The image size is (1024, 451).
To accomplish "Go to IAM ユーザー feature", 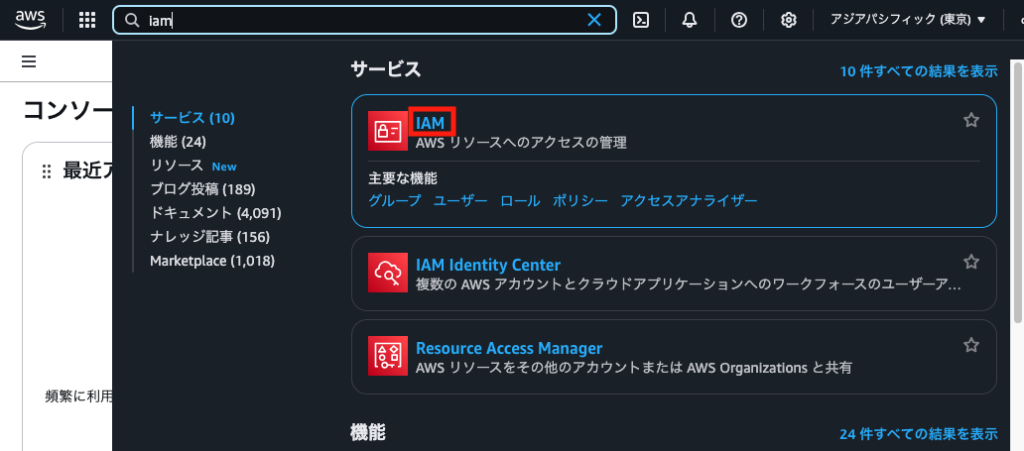I will [x=460, y=200].
